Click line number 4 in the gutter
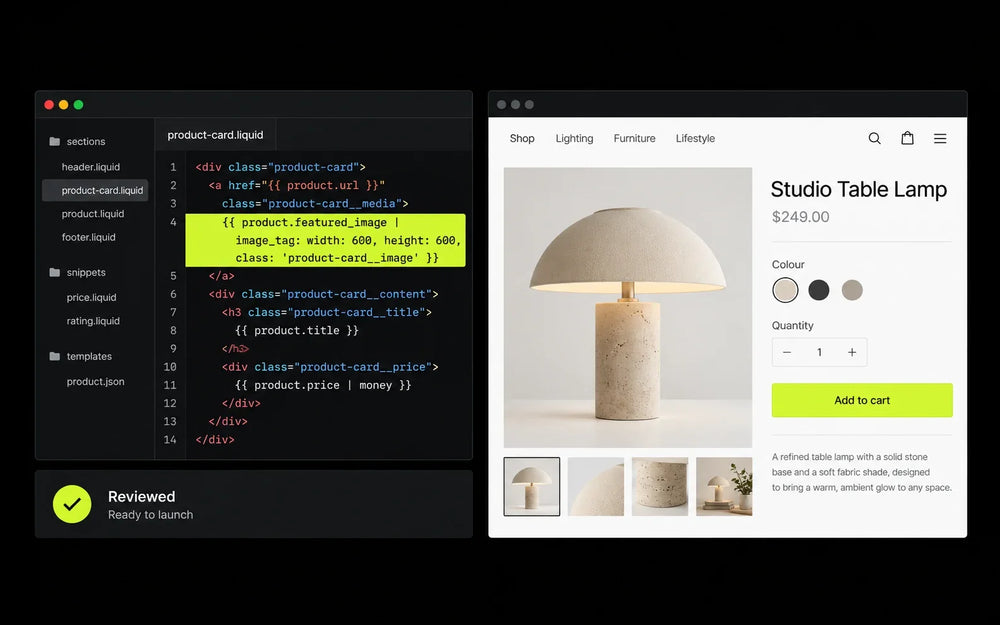This screenshot has width=1000, height=625. click(173, 222)
